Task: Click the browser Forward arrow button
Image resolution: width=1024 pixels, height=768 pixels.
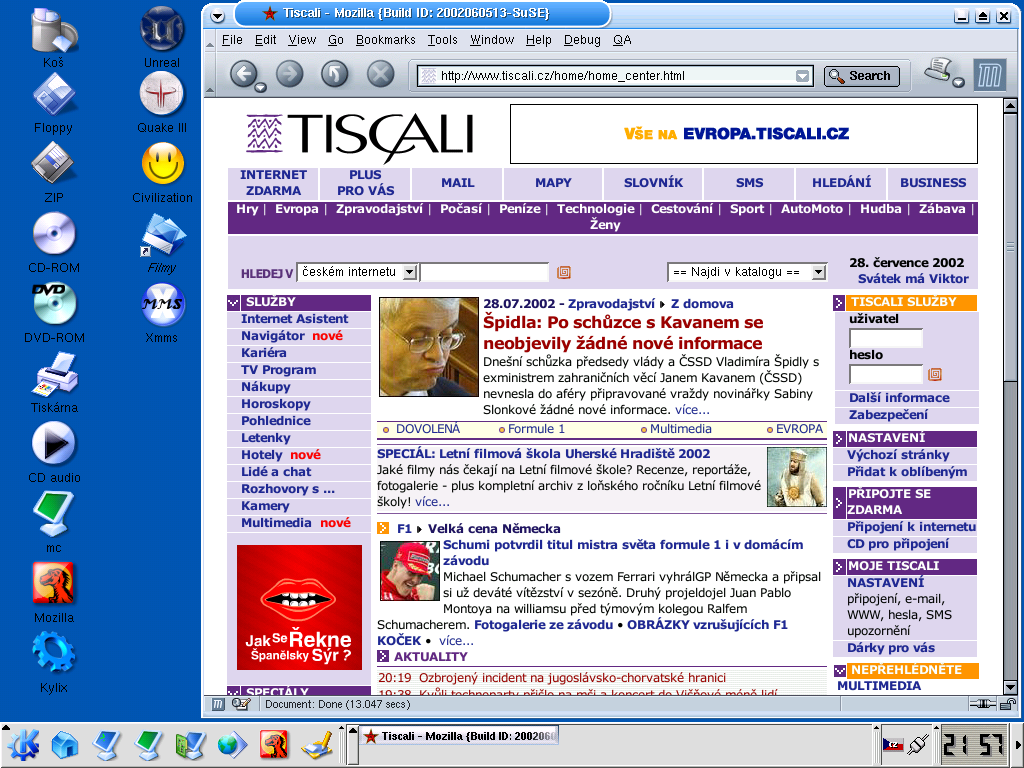Action: (289, 74)
